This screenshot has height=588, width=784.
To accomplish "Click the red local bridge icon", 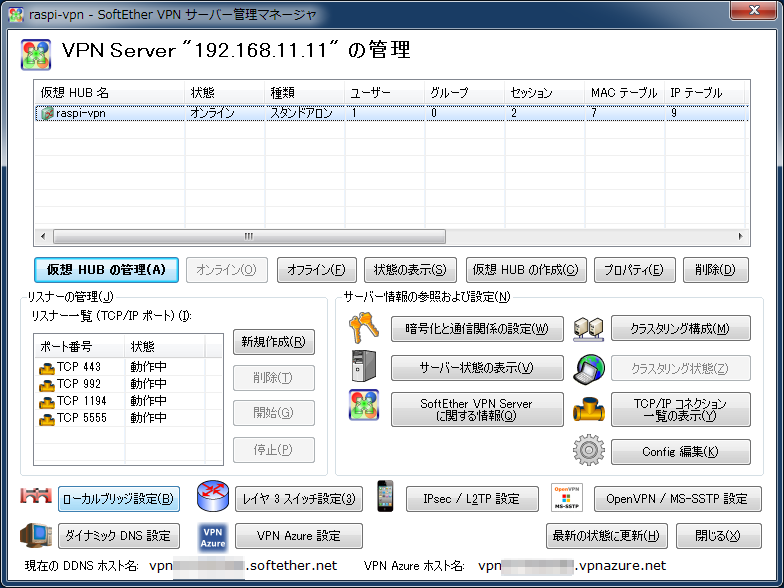I will [x=36, y=496].
